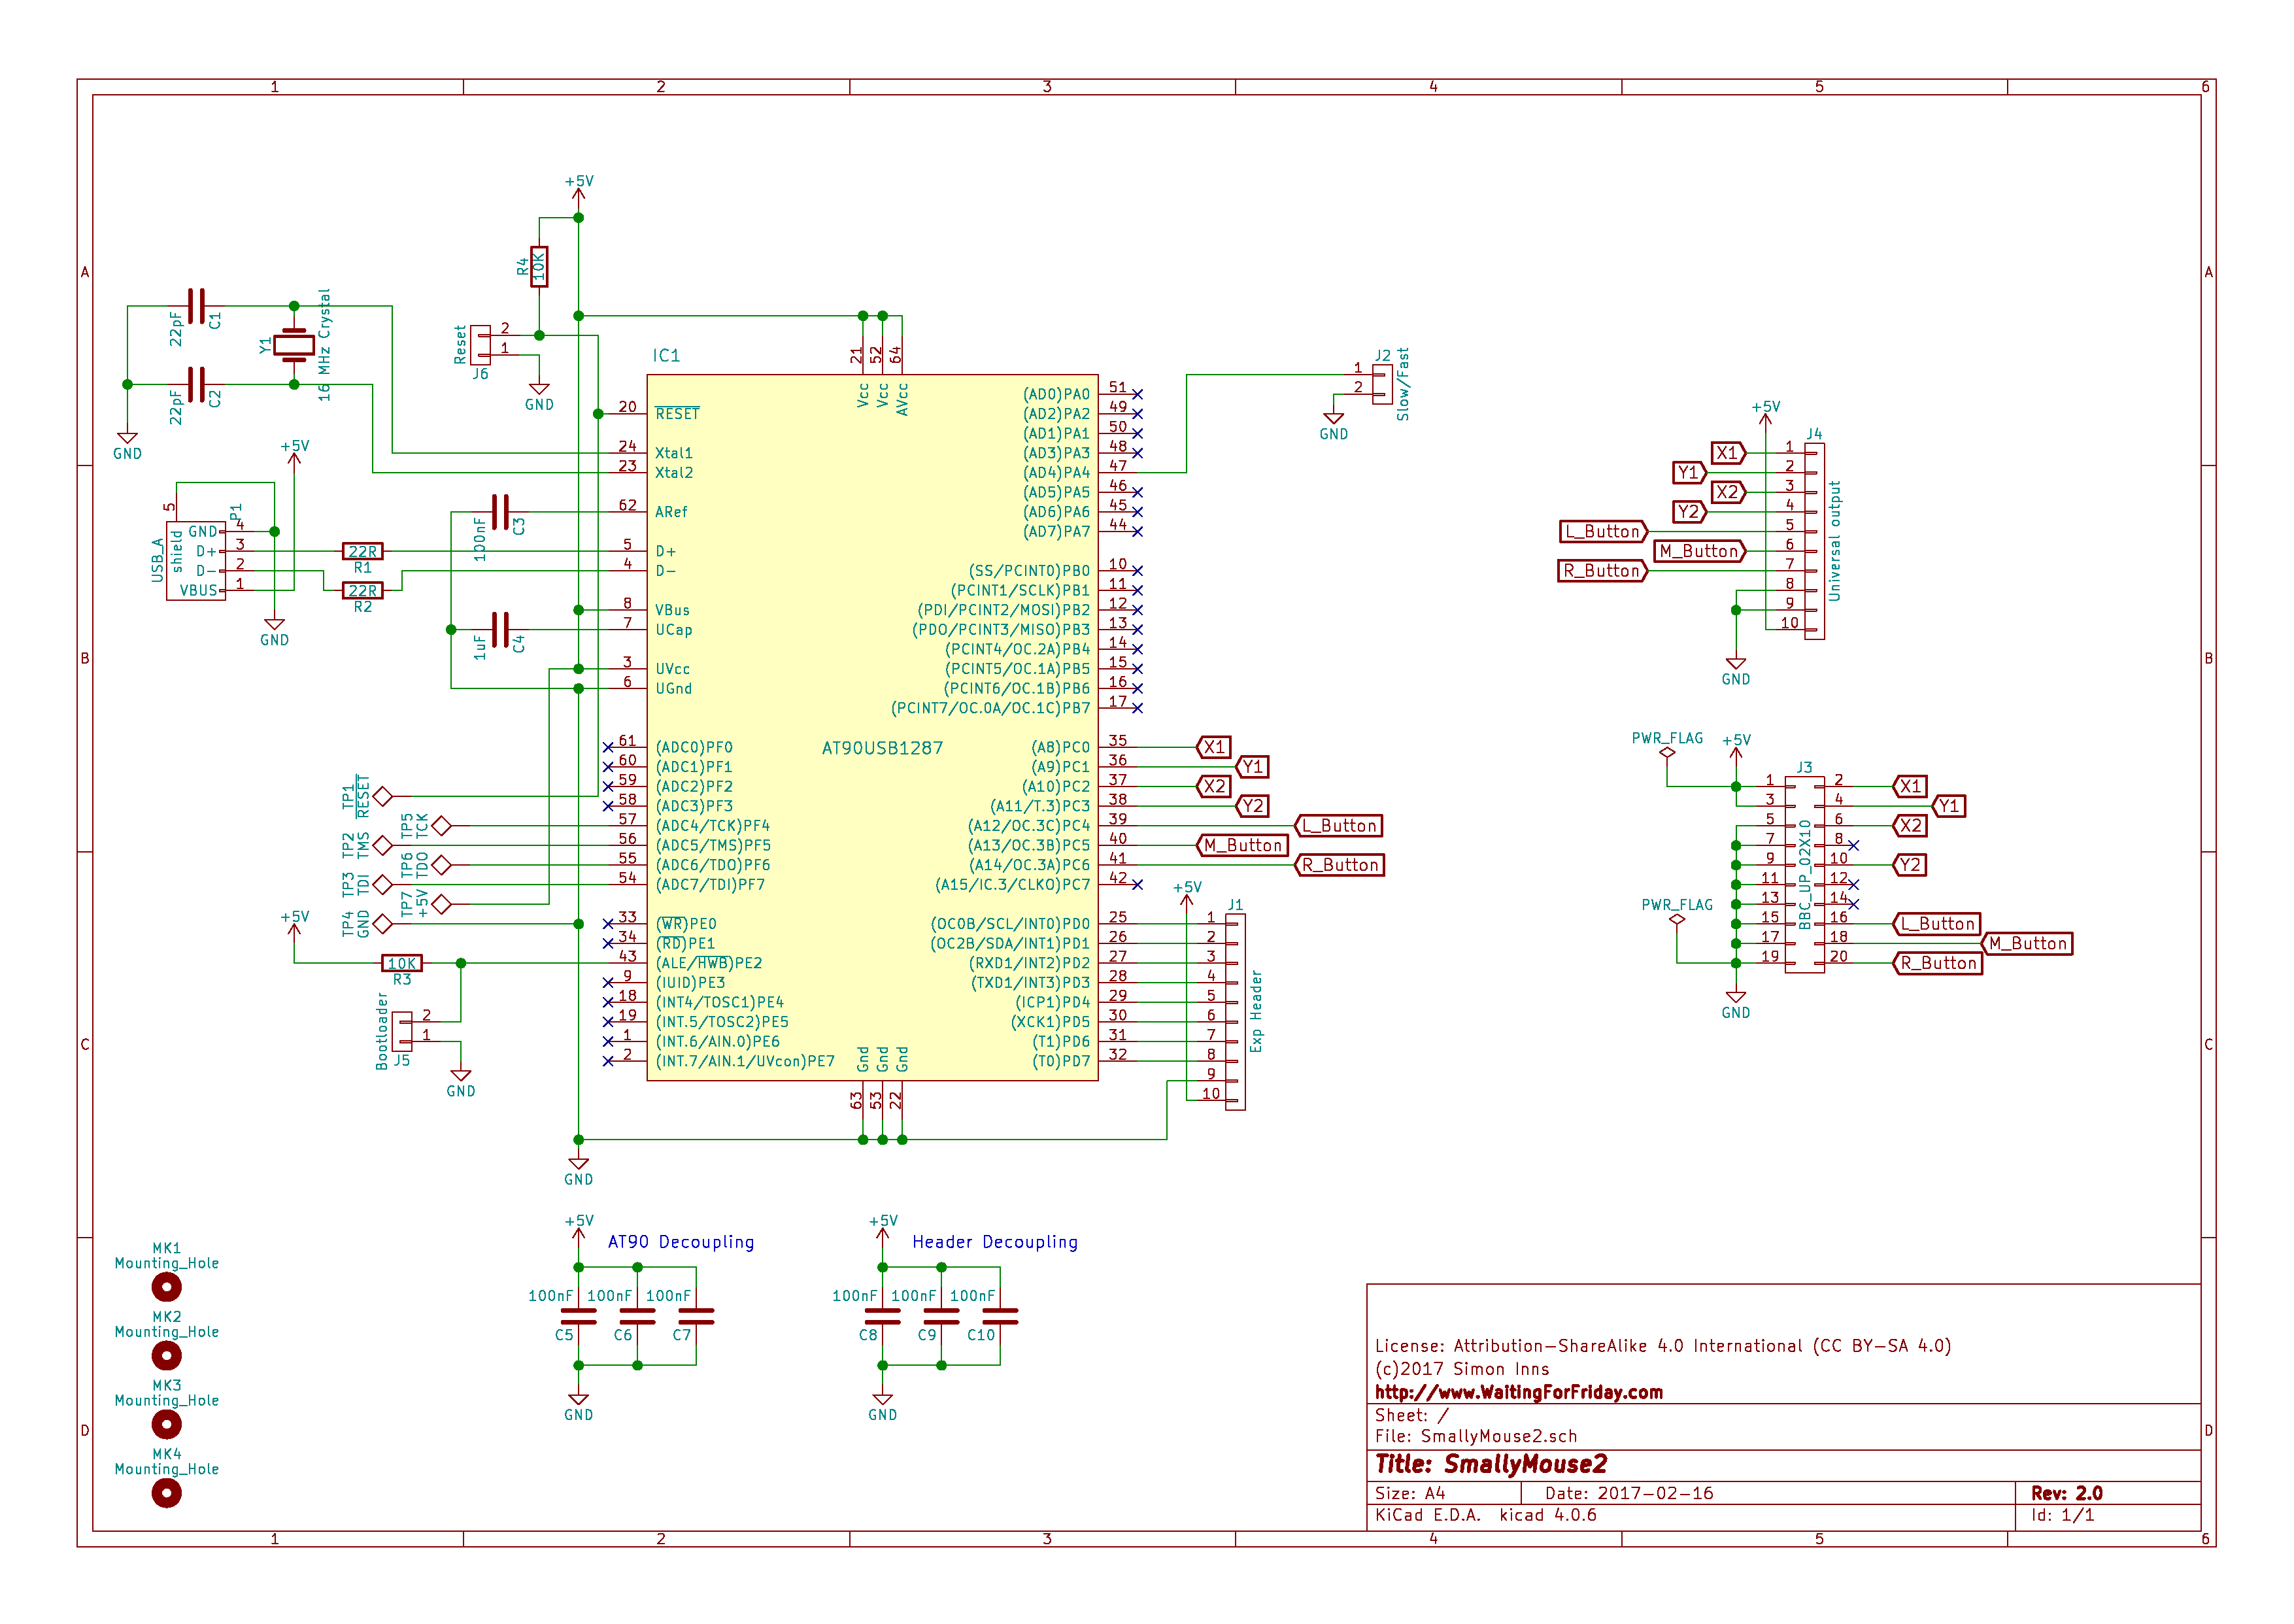Select the C8 header decoupling capacitor
The height and width of the screenshot is (1624, 2294).
[x=882, y=1316]
